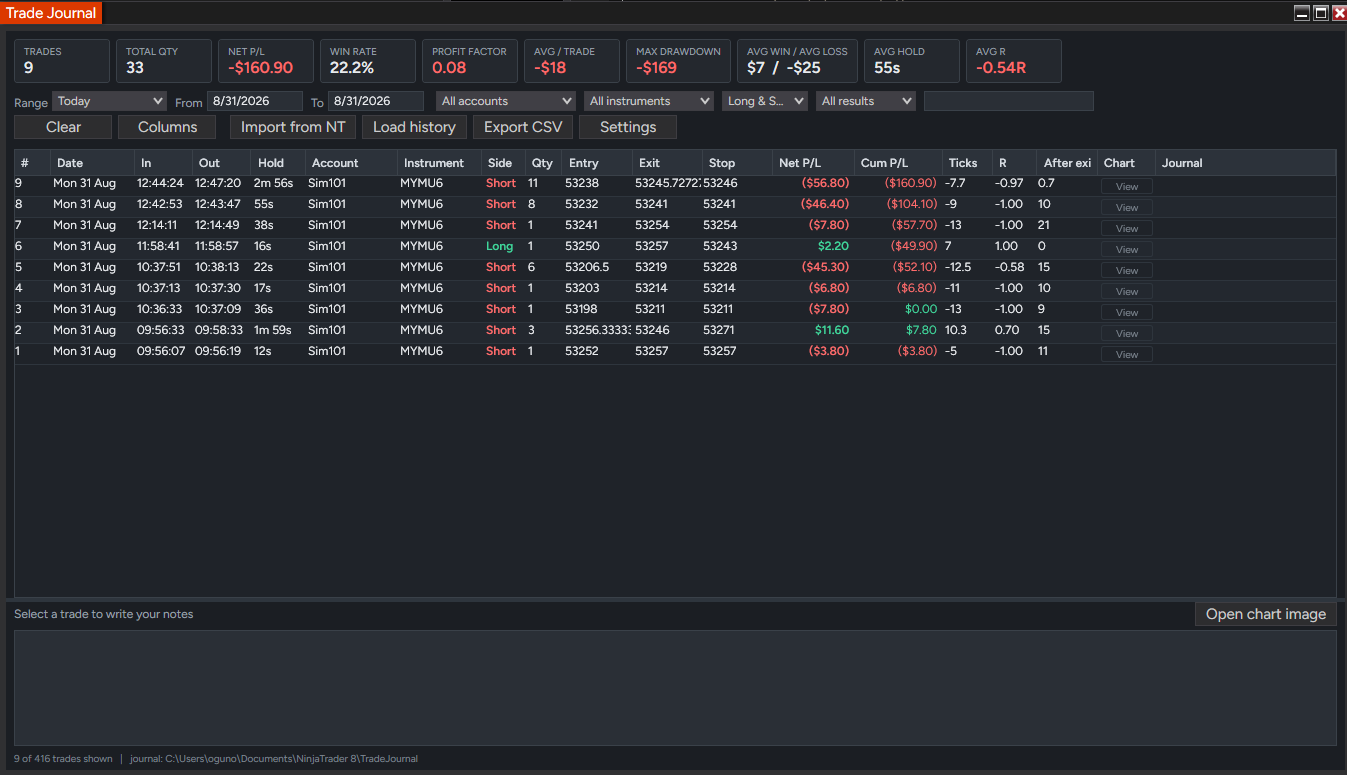Select net P/L value ($56.80)

(x=825, y=183)
